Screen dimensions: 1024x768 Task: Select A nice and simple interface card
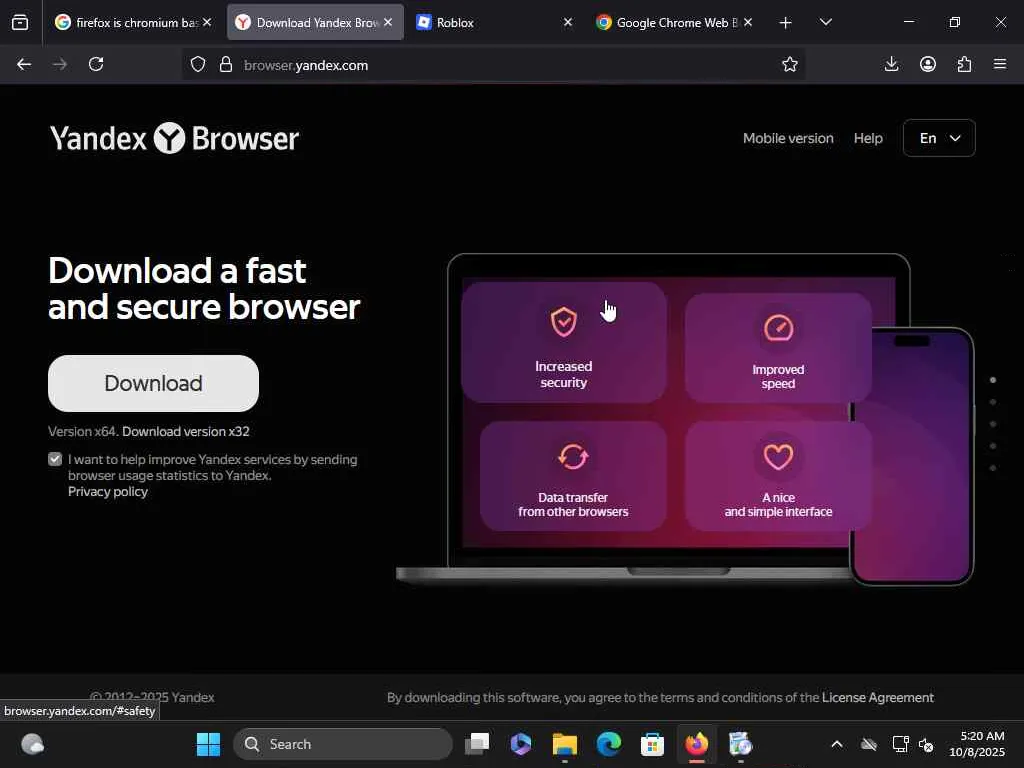778,475
